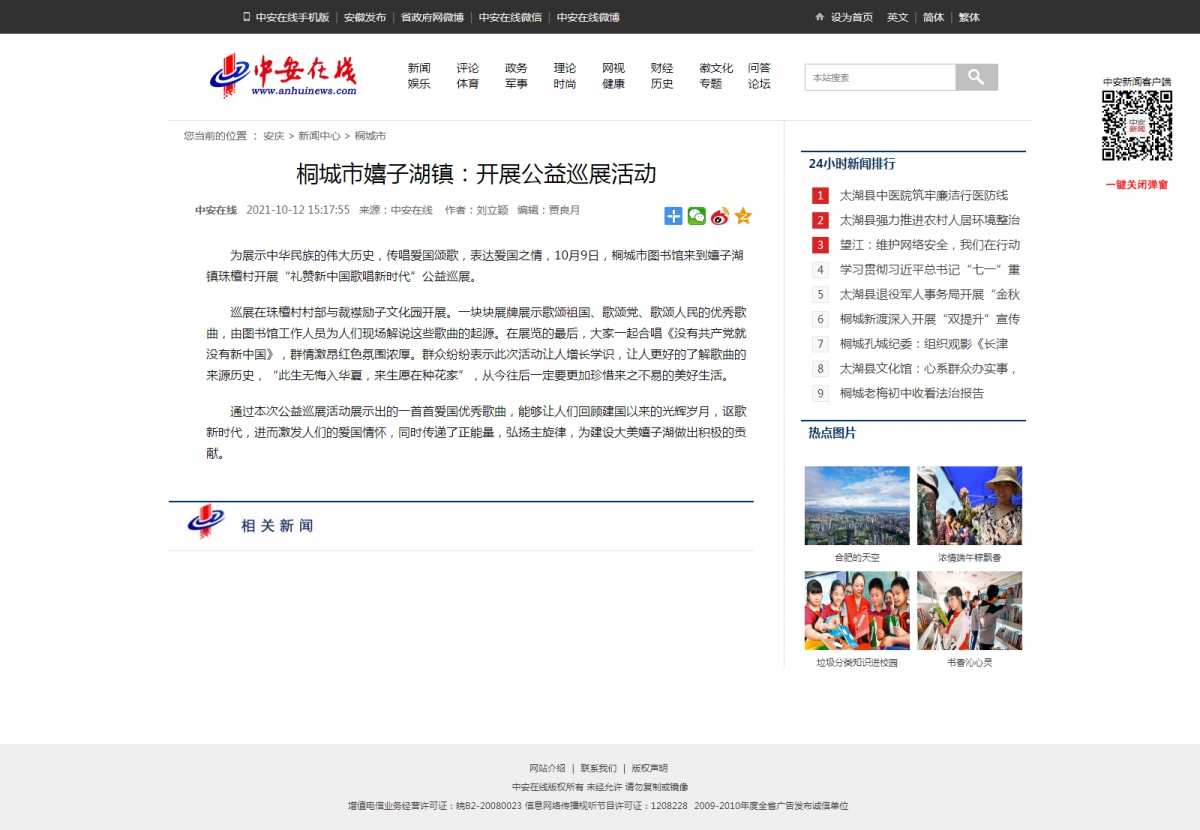
Task: Open the 健康 nav menu
Action: coord(614,84)
